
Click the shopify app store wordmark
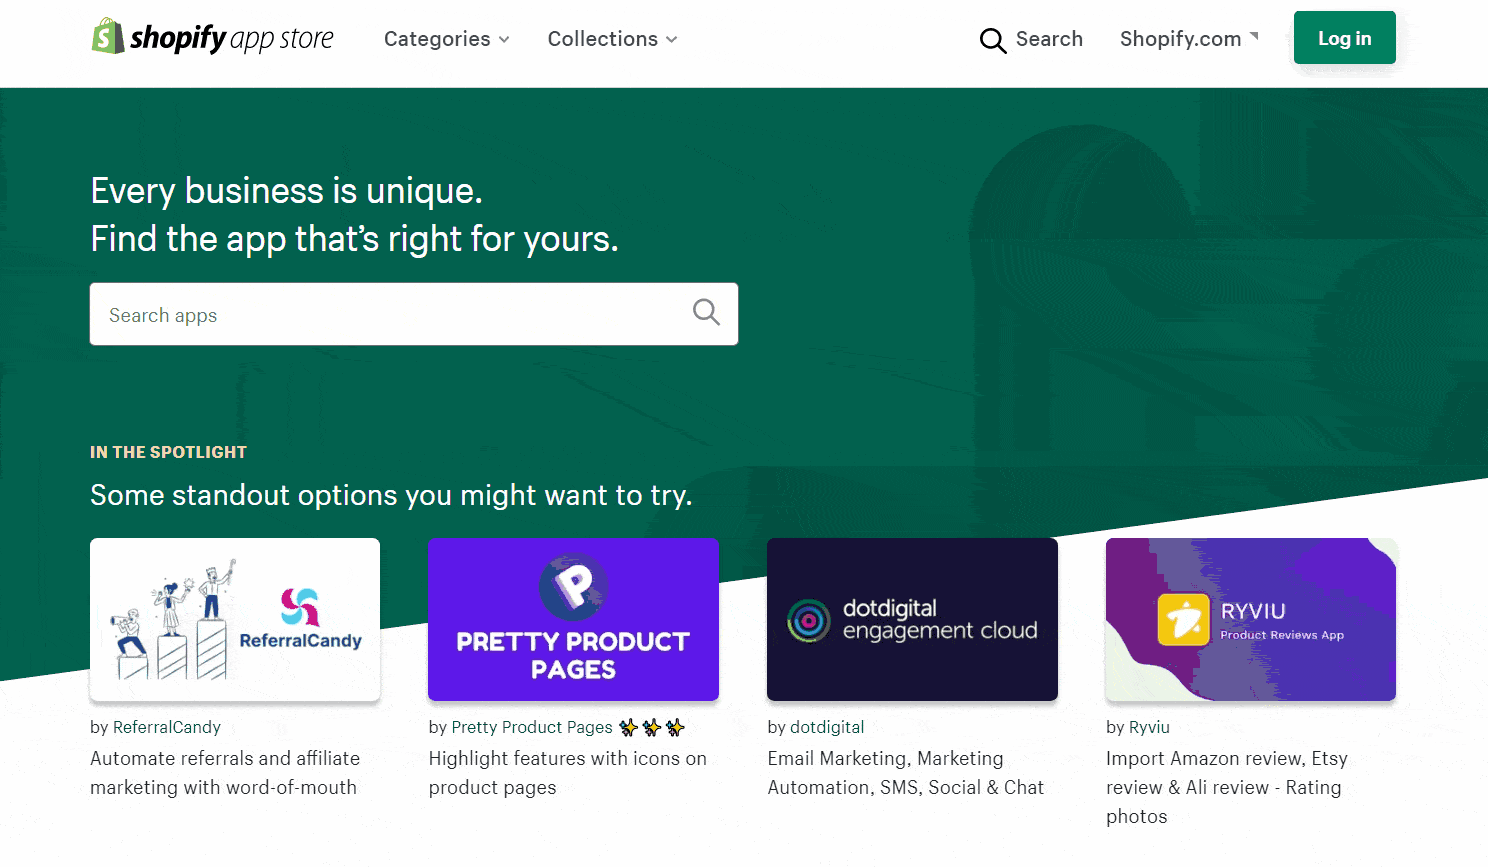click(x=231, y=38)
